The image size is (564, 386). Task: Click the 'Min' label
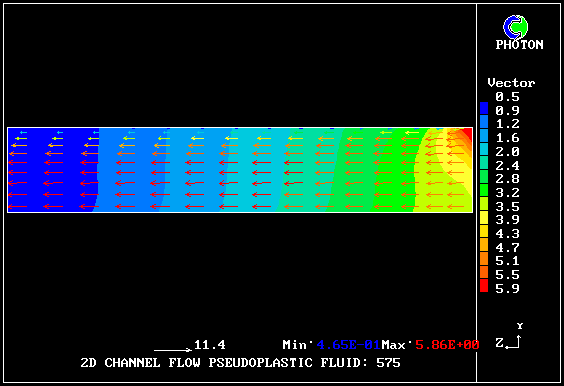pyautogui.click(x=295, y=345)
